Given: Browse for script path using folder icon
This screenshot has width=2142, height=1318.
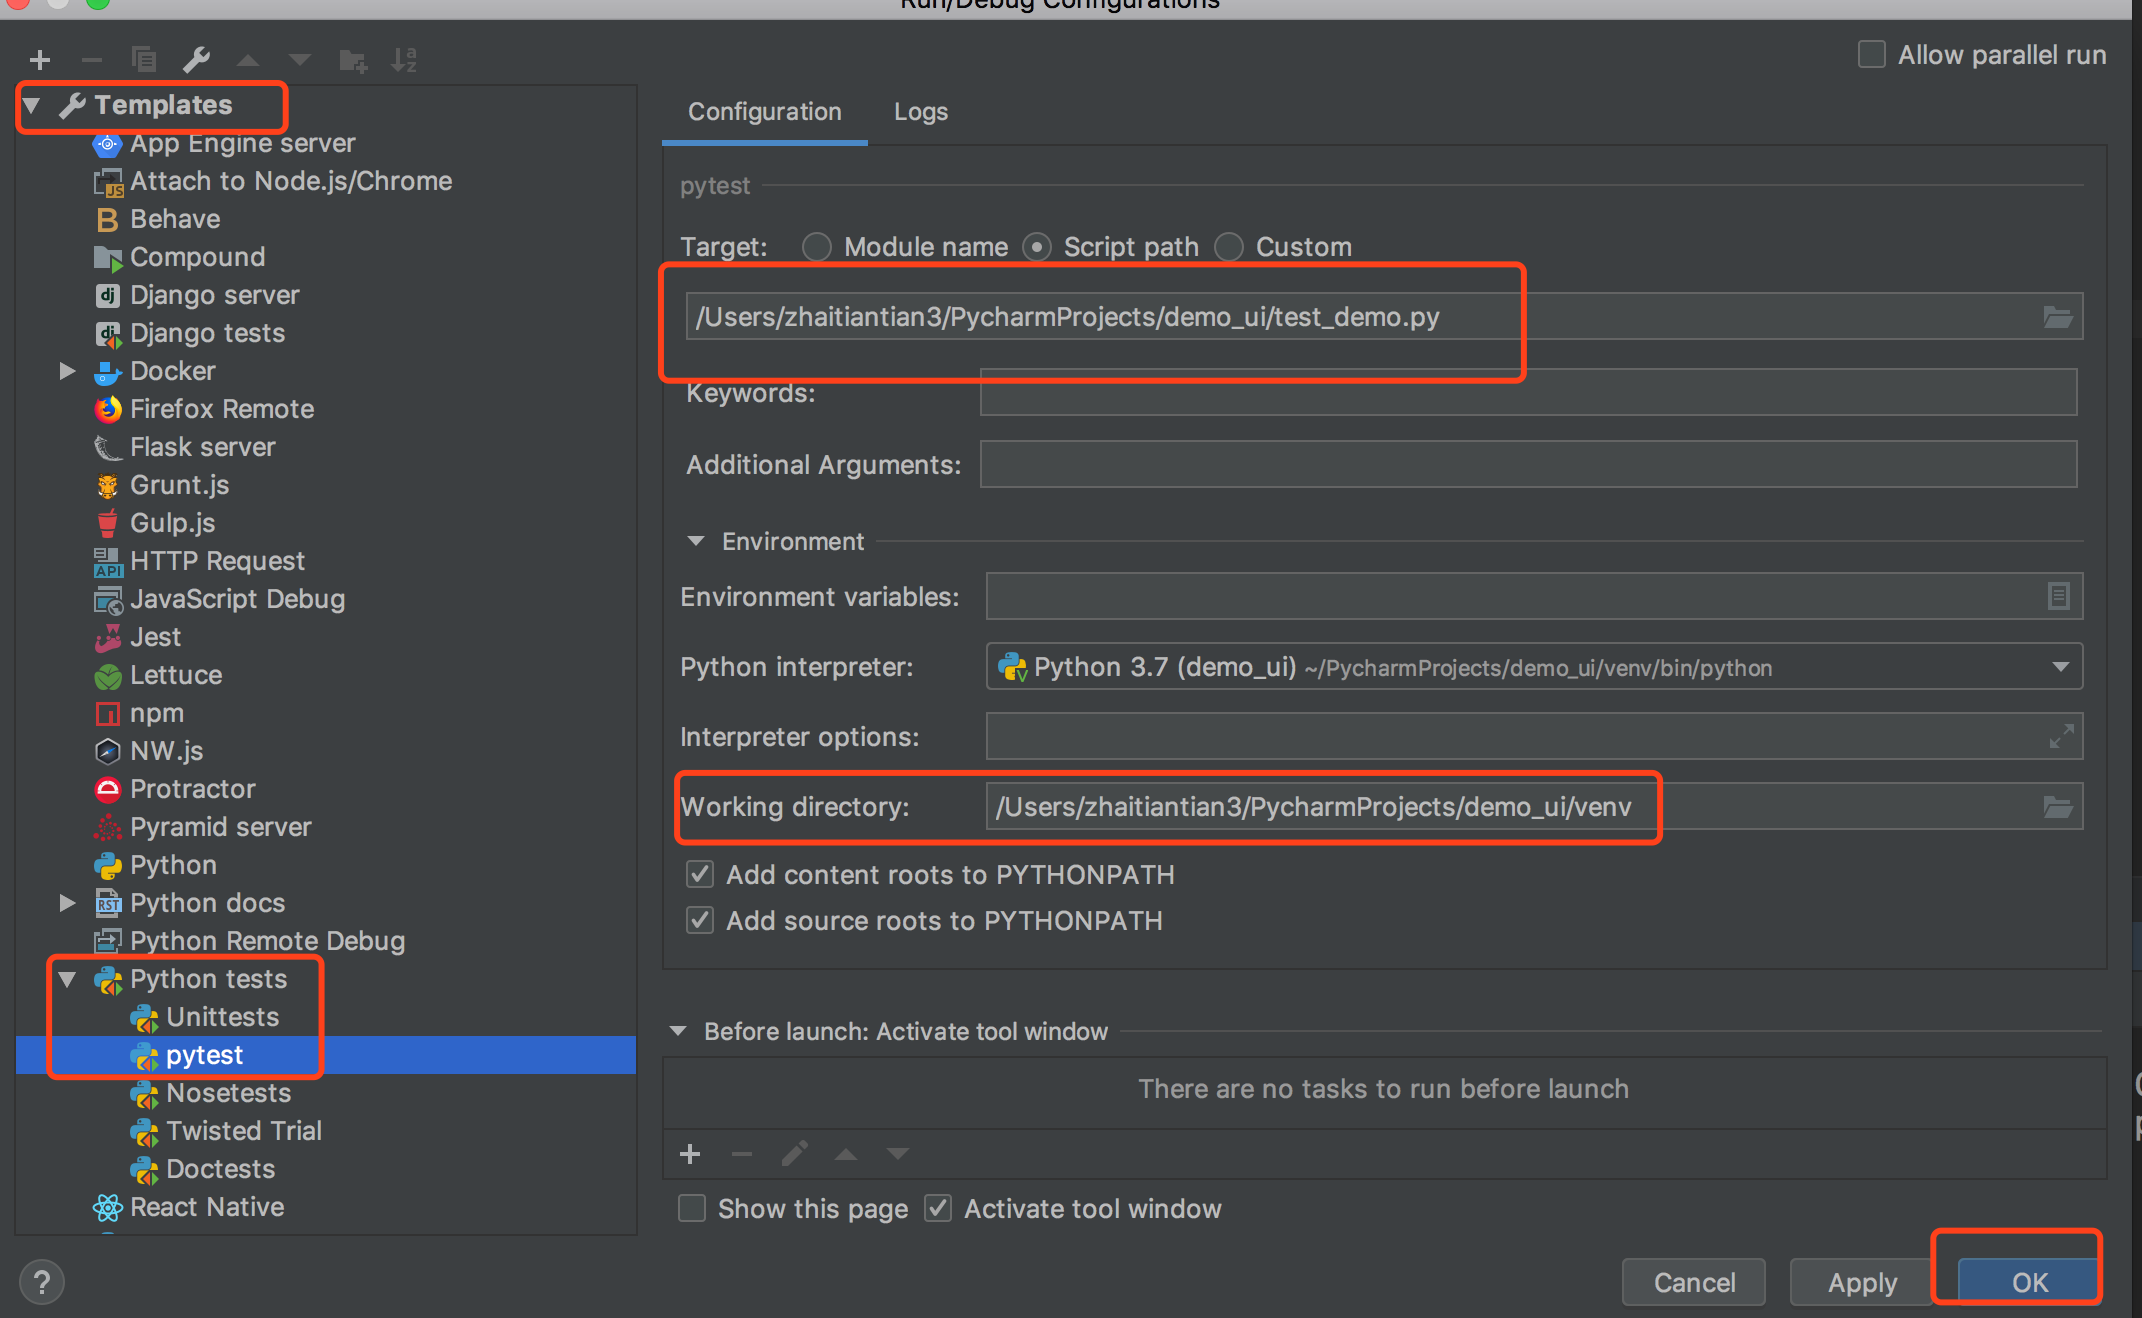Looking at the screenshot, I should tap(2057, 317).
